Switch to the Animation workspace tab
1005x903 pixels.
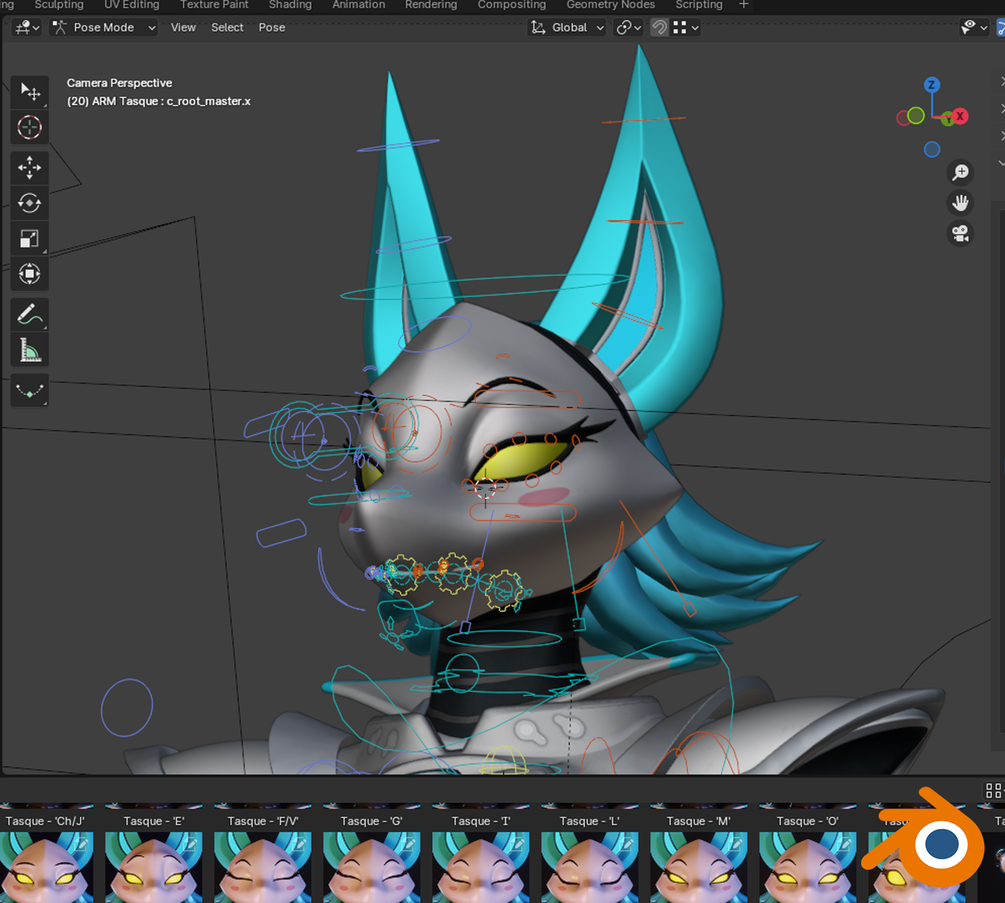click(x=358, y=5)
